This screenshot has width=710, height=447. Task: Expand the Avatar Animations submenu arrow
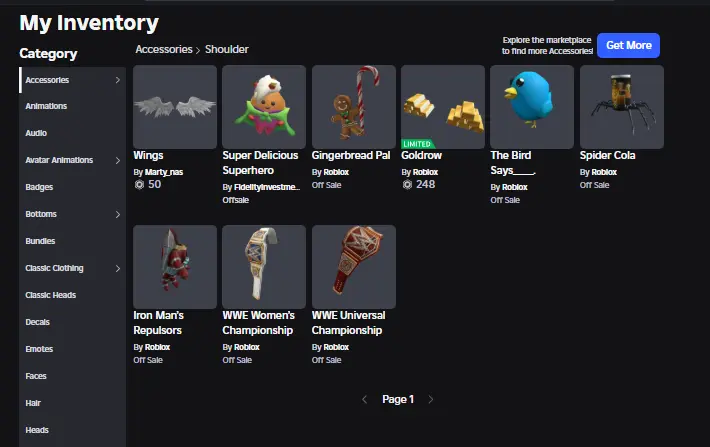click(118, 160)
